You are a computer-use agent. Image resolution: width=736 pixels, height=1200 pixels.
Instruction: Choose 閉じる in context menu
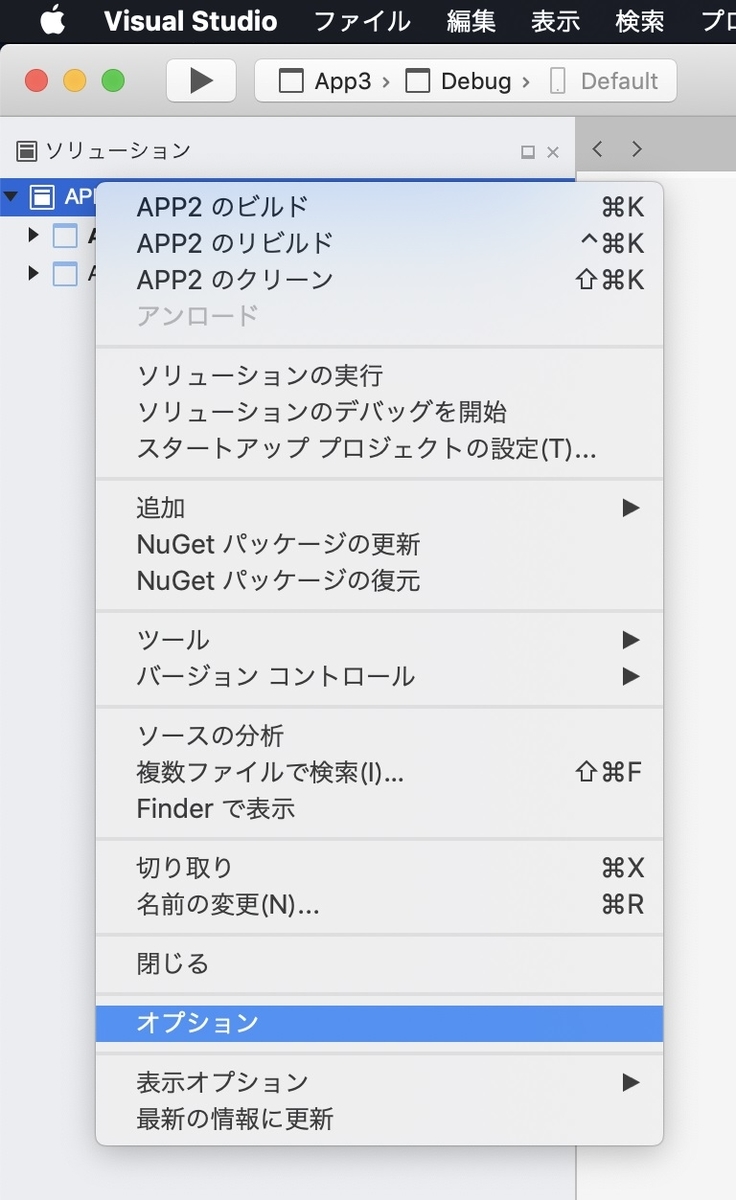(x=379, y=964)
